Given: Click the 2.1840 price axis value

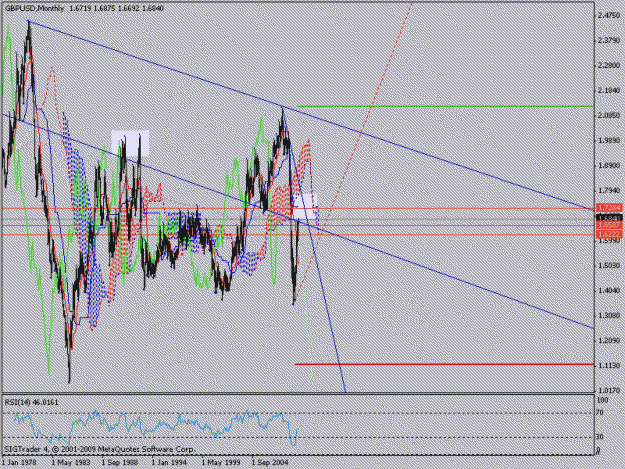Looking at the screenshot, I should click(x=609, y=90).
